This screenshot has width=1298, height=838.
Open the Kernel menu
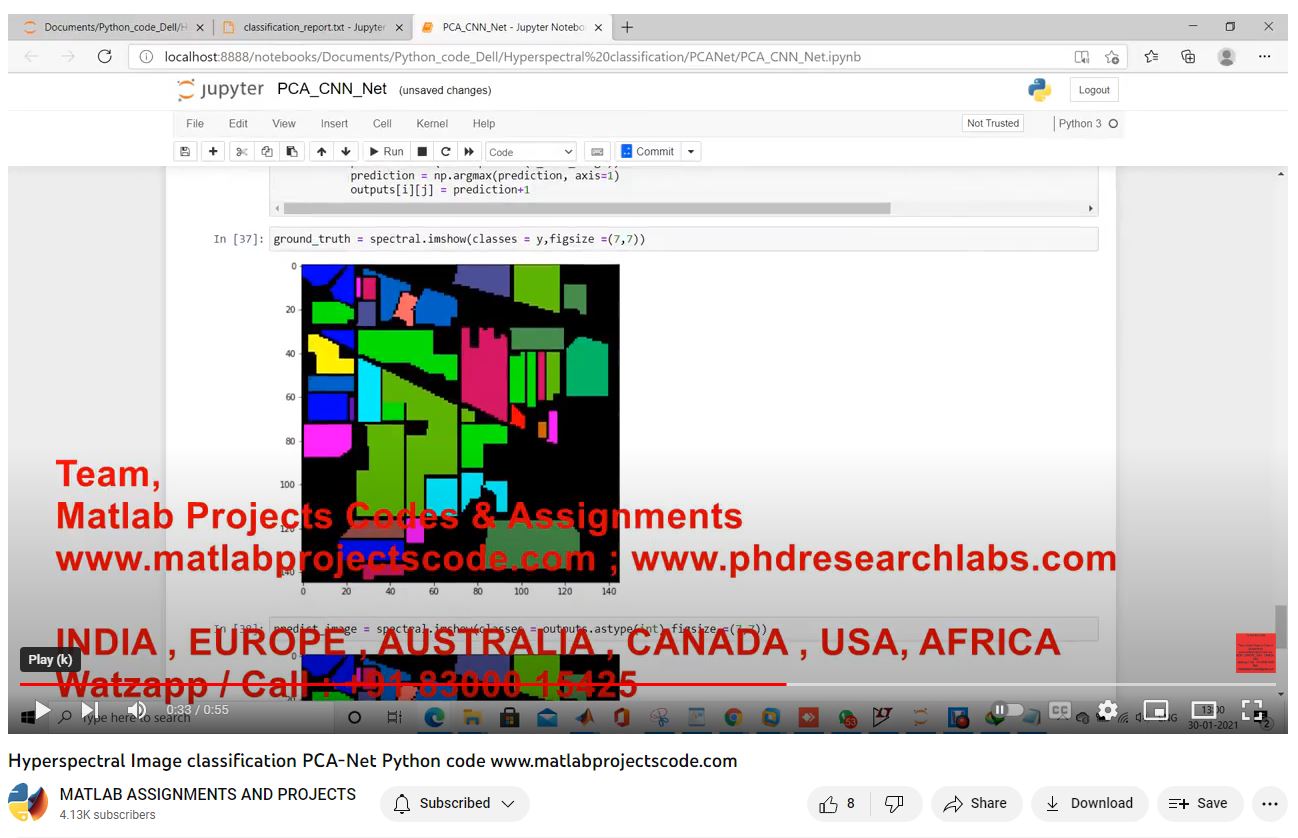(432, 123)
